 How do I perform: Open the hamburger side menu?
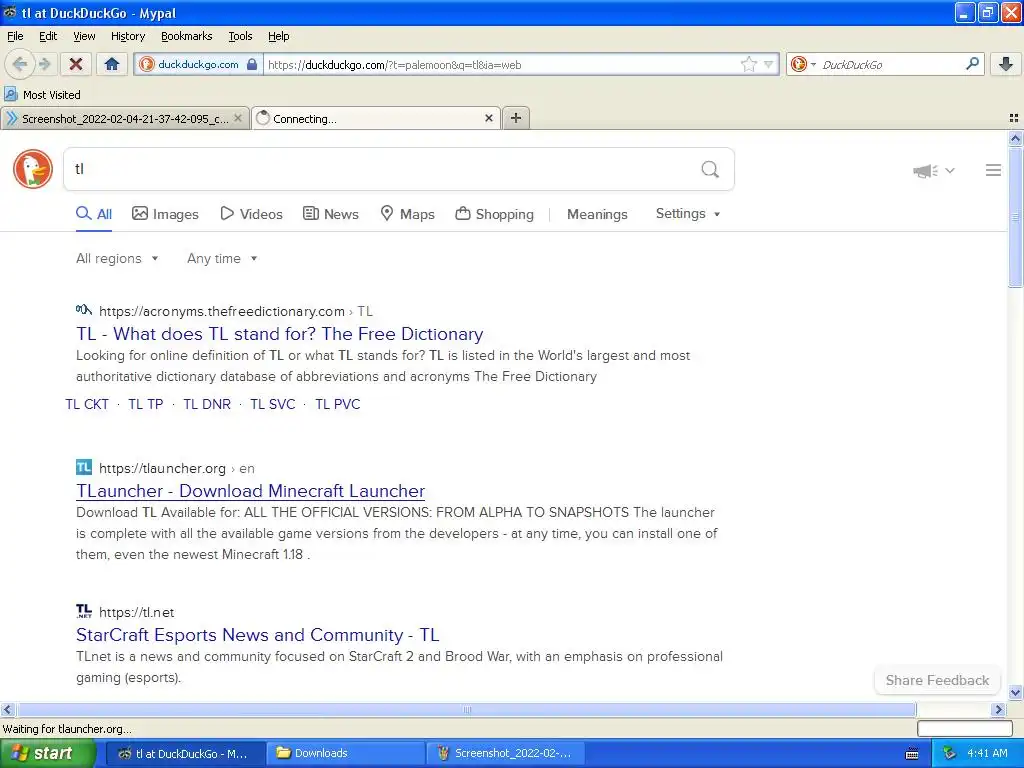click(993, 170)
